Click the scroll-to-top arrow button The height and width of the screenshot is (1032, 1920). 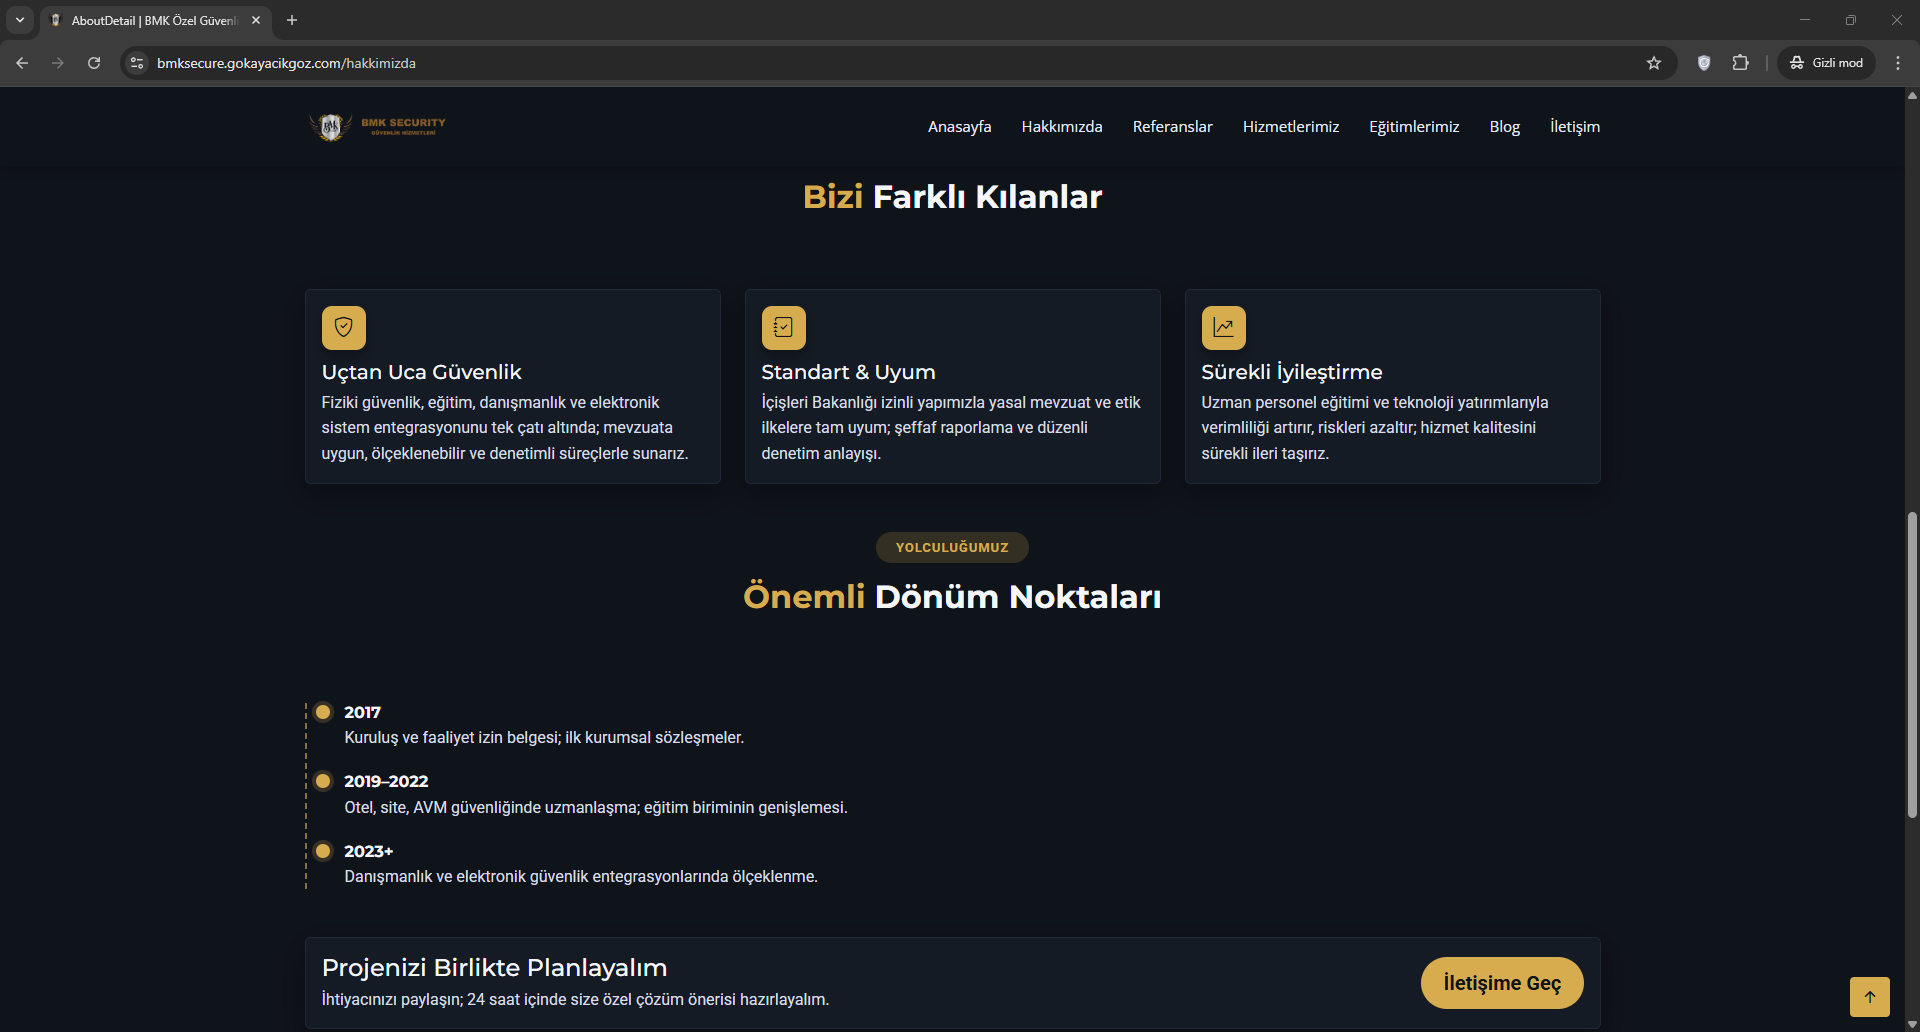click(1869, 996)
